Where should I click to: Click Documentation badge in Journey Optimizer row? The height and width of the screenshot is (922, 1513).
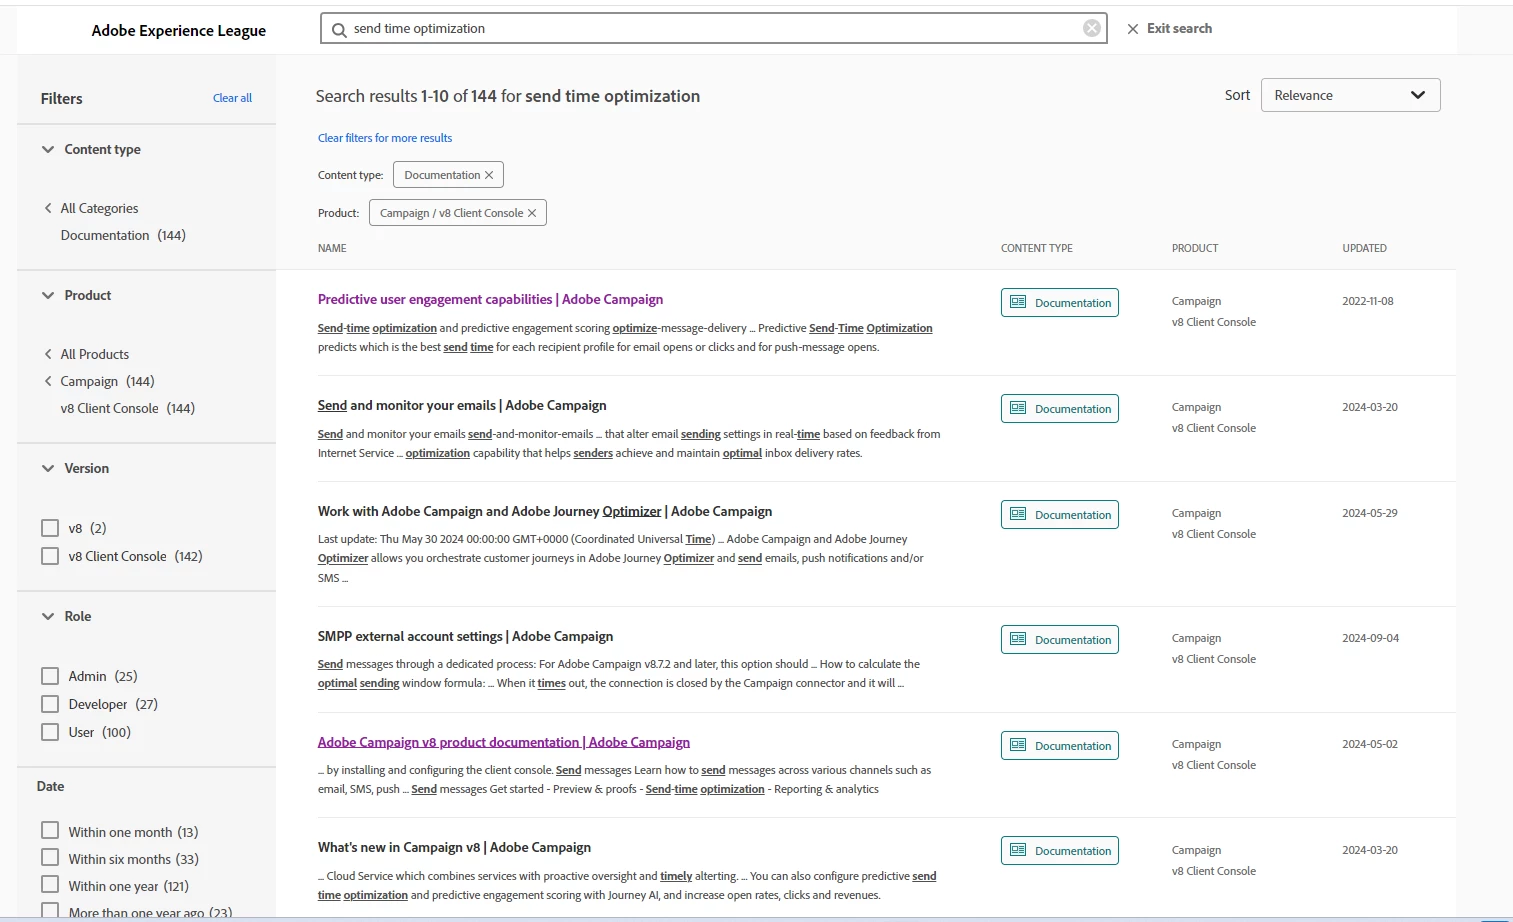pos(1060,514)
